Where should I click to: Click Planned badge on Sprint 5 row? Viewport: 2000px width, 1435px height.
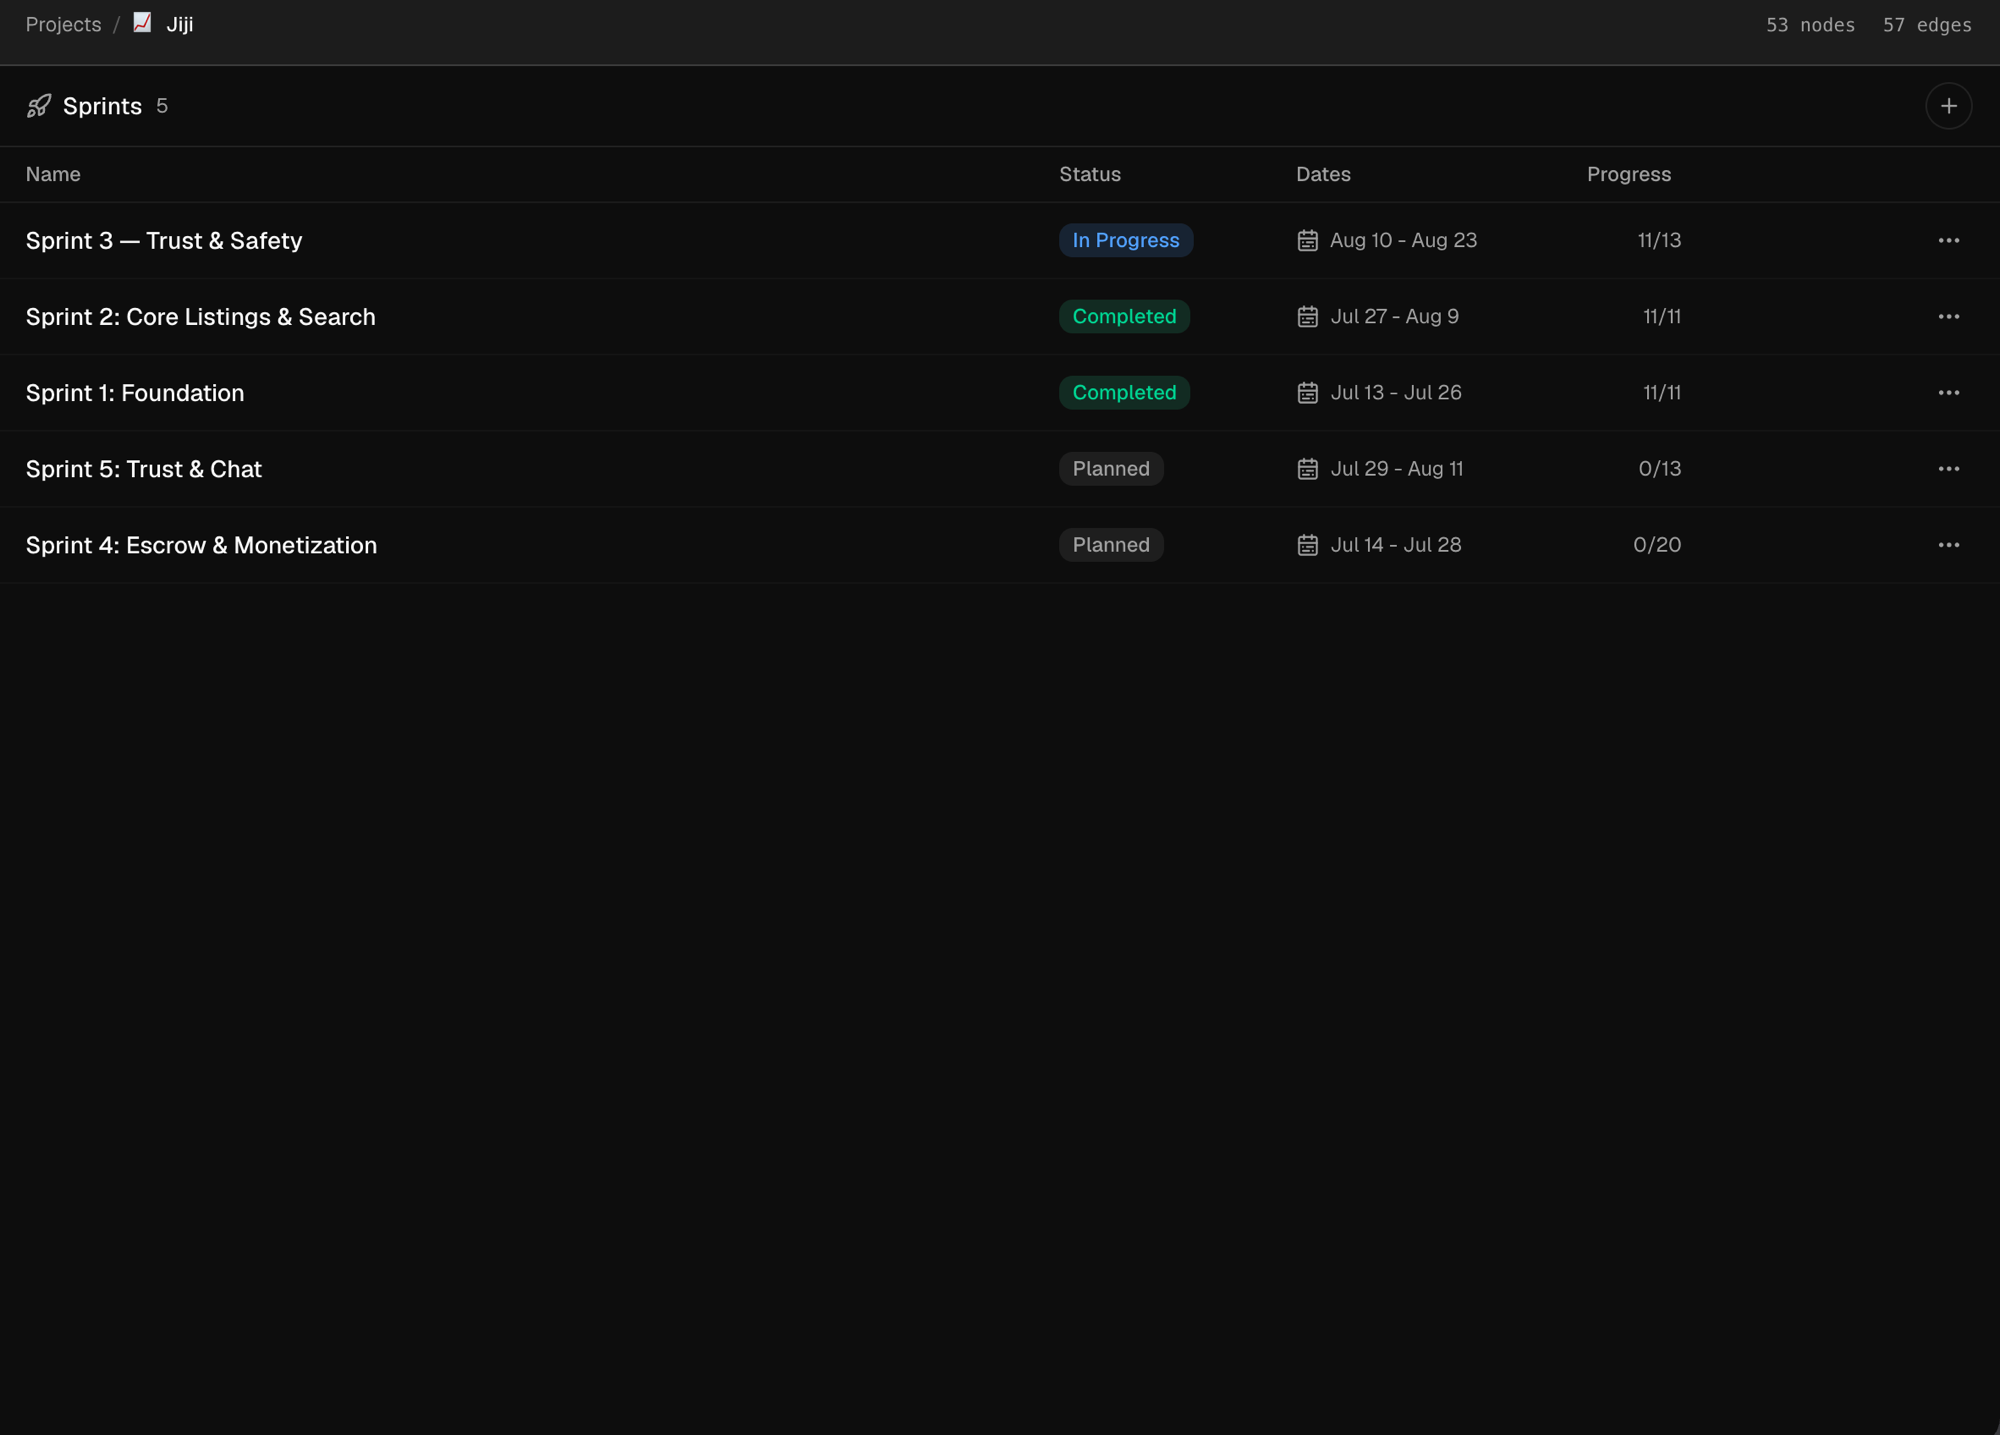[1111, 468]
